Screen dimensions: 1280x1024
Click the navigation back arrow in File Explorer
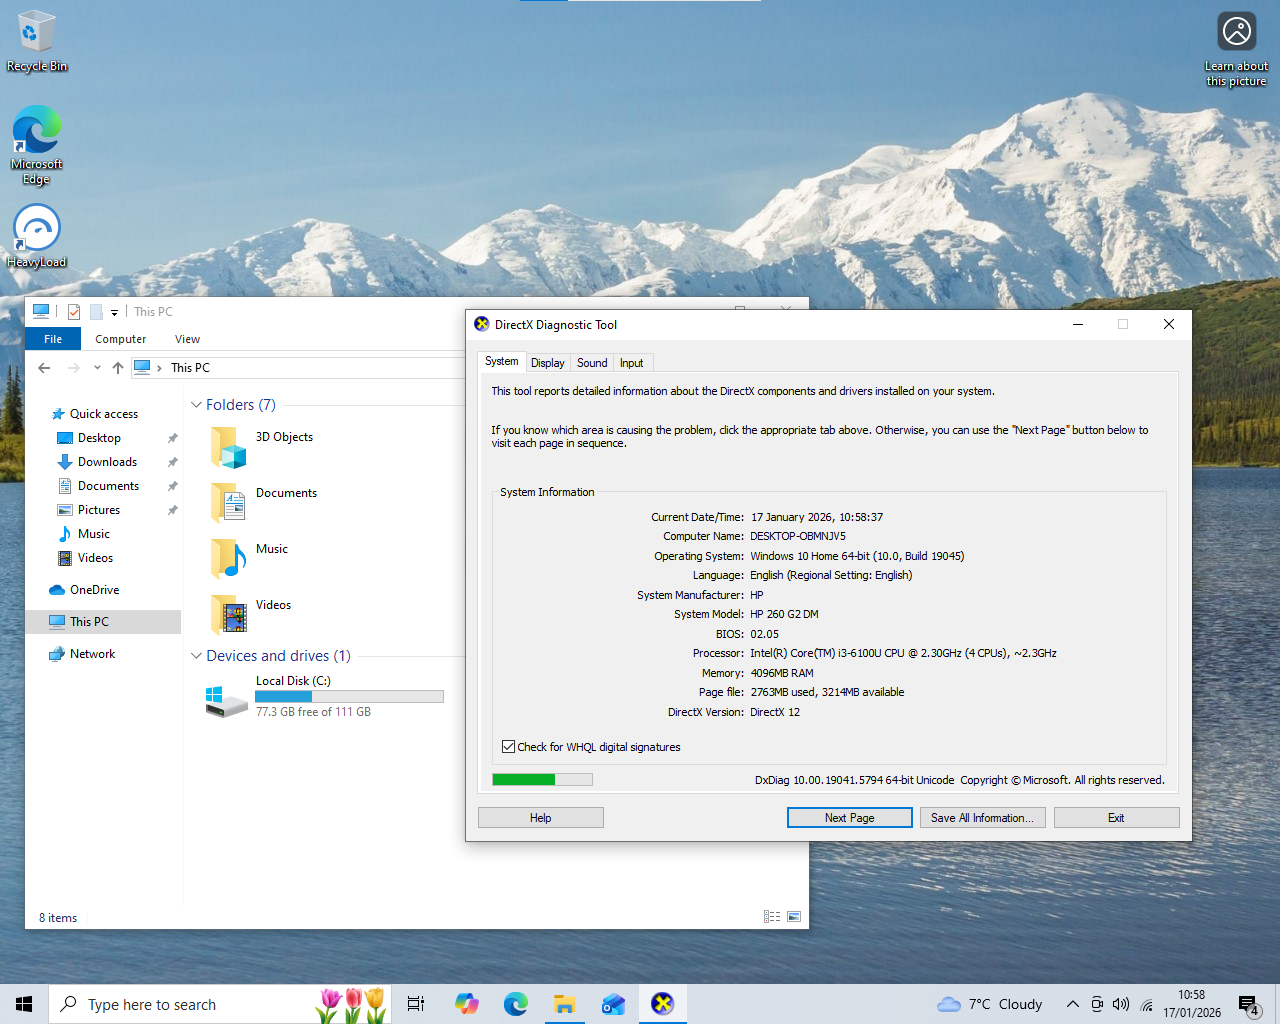[x=44, y=368]
